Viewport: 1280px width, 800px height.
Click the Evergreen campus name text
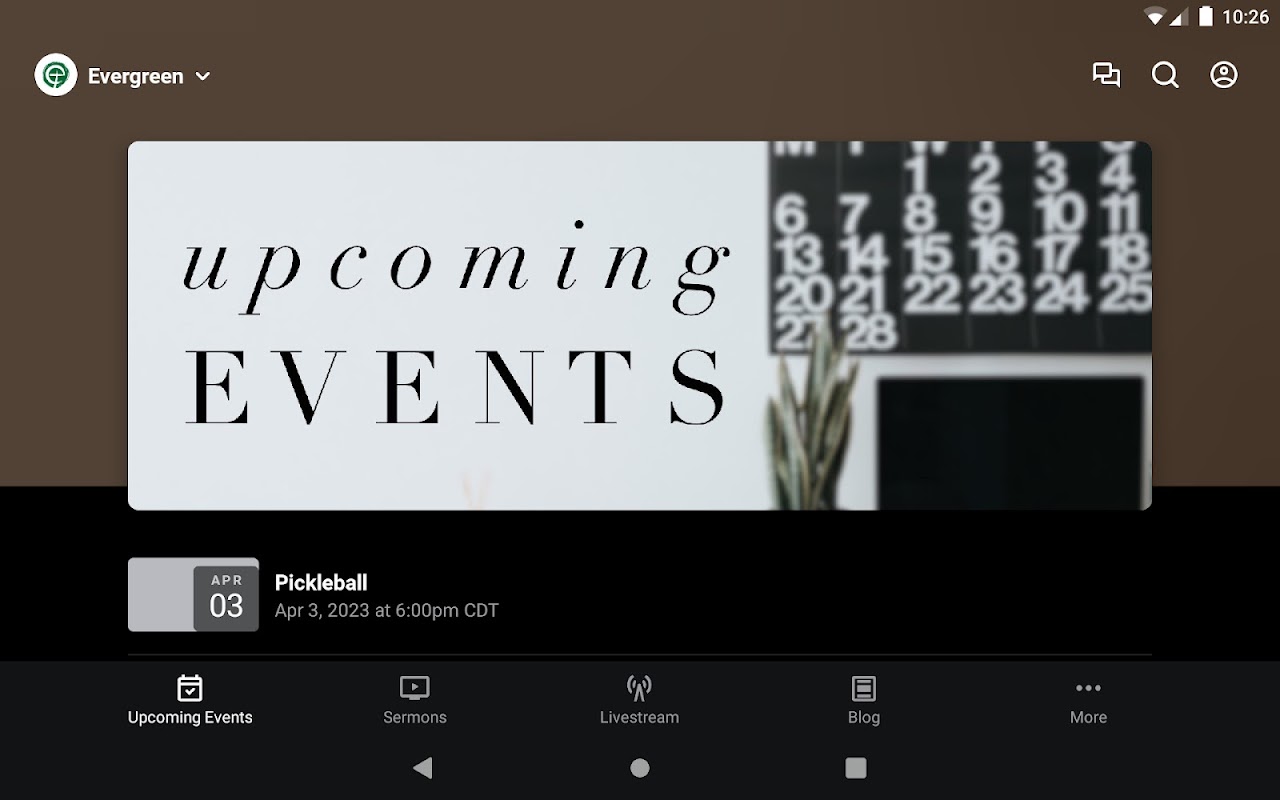(x=136, y=76)
